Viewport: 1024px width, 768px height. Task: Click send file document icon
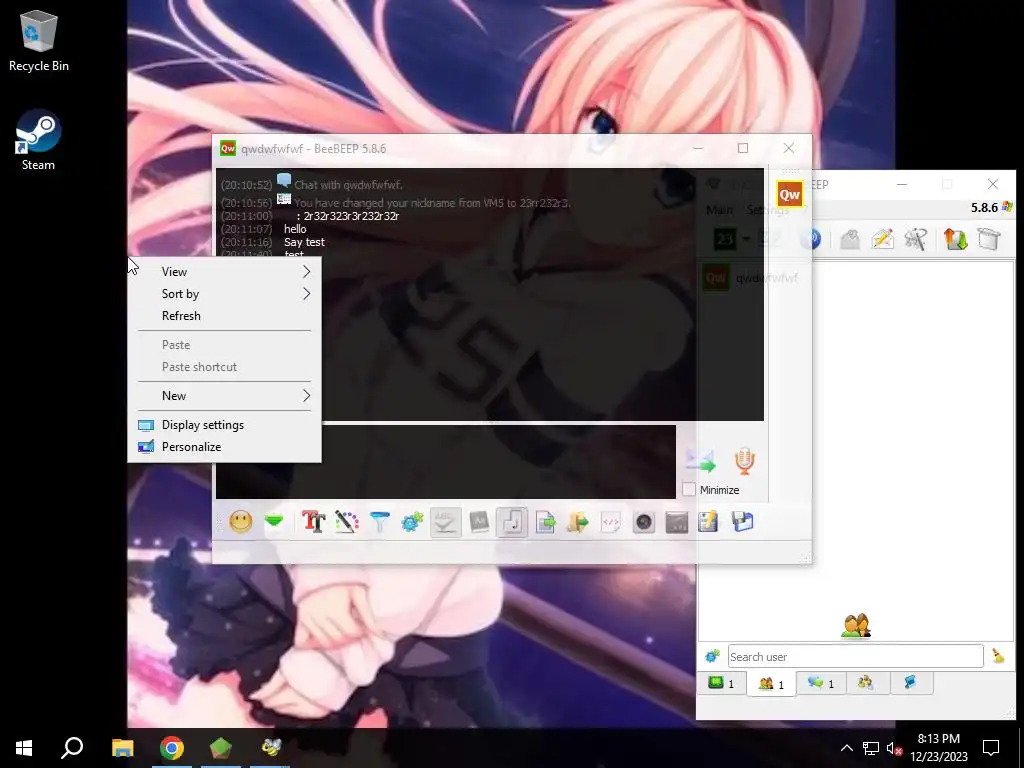pyautogui.click(x=545, y=522)
